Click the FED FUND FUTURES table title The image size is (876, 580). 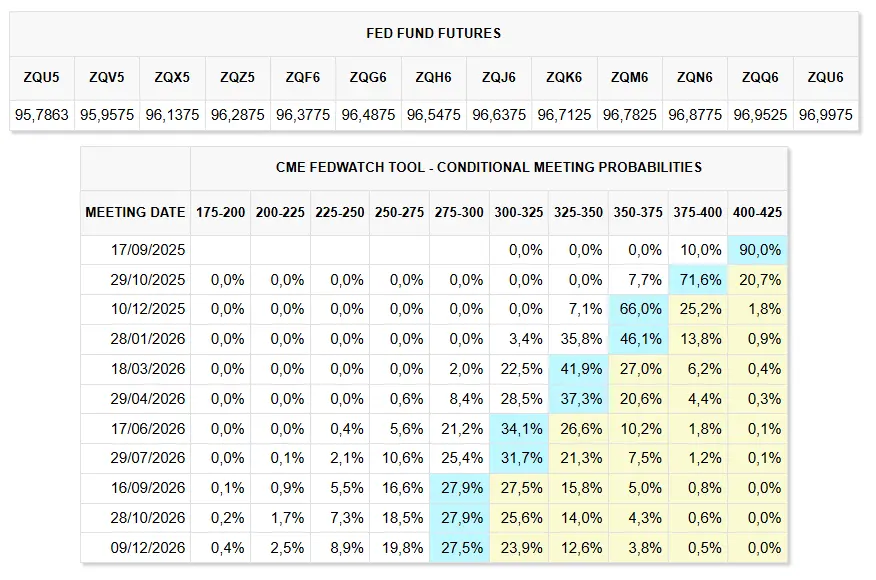(434, 33)
